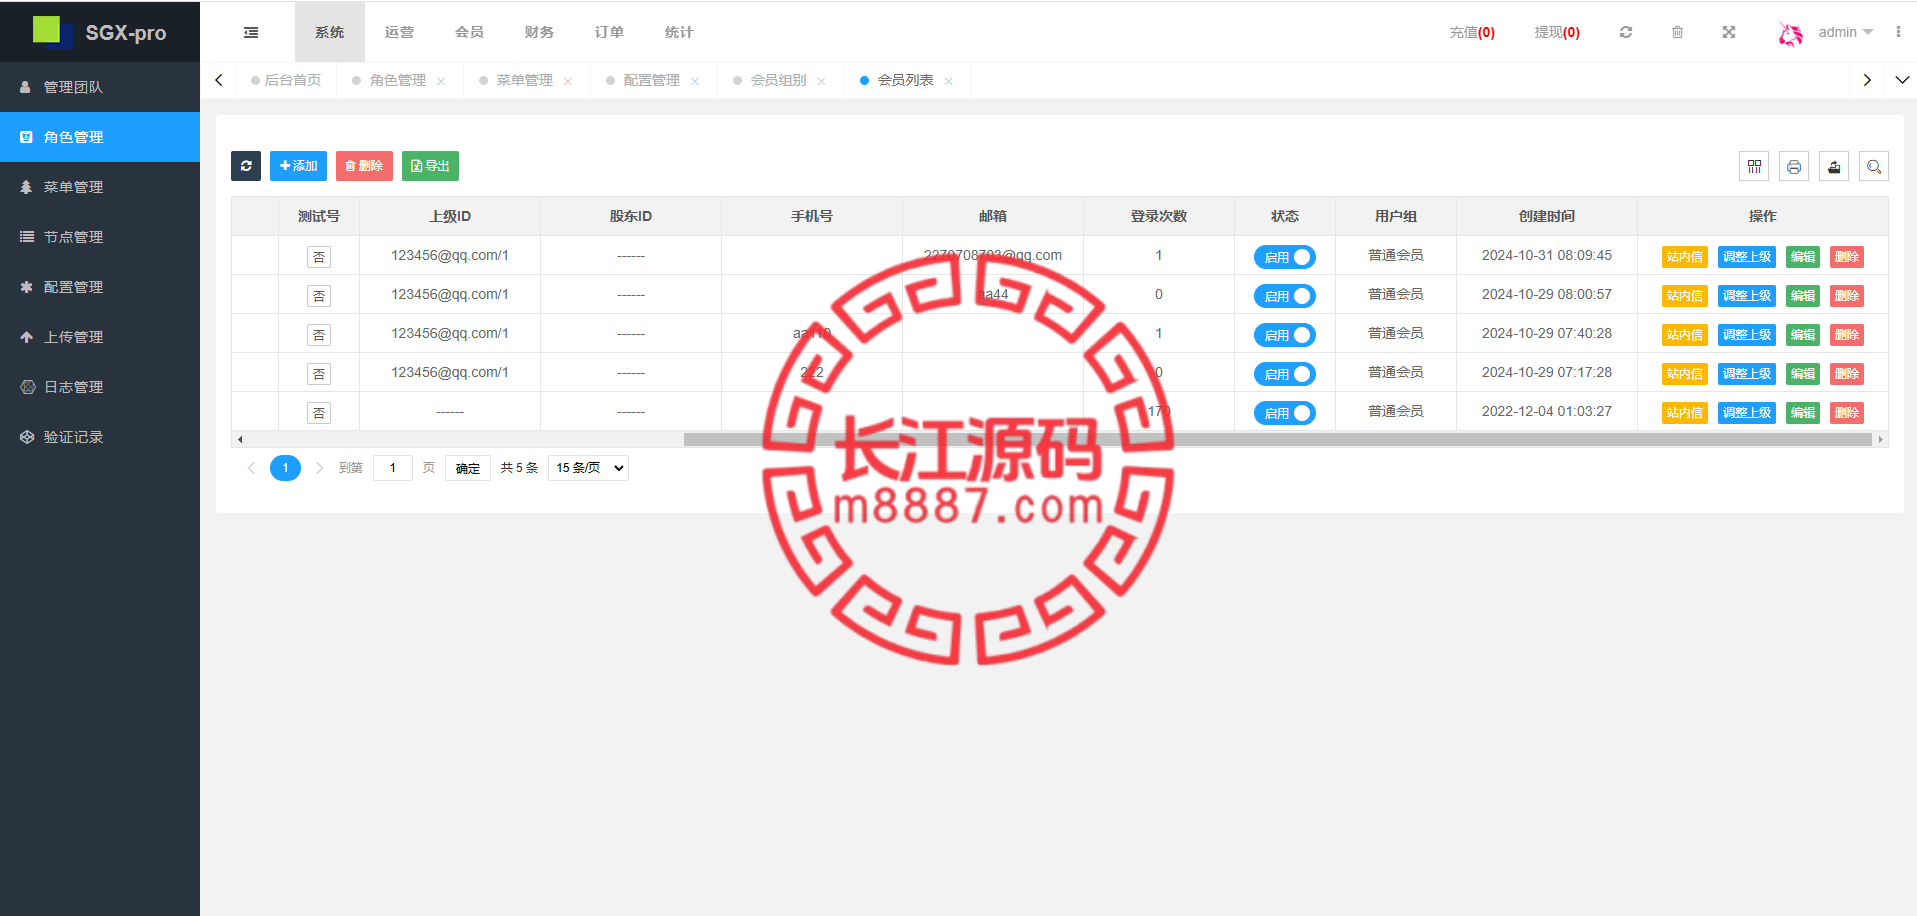This screenshot has height=916, width=1917.
Task: Close the 角色管理 tab
Action: 441,81
